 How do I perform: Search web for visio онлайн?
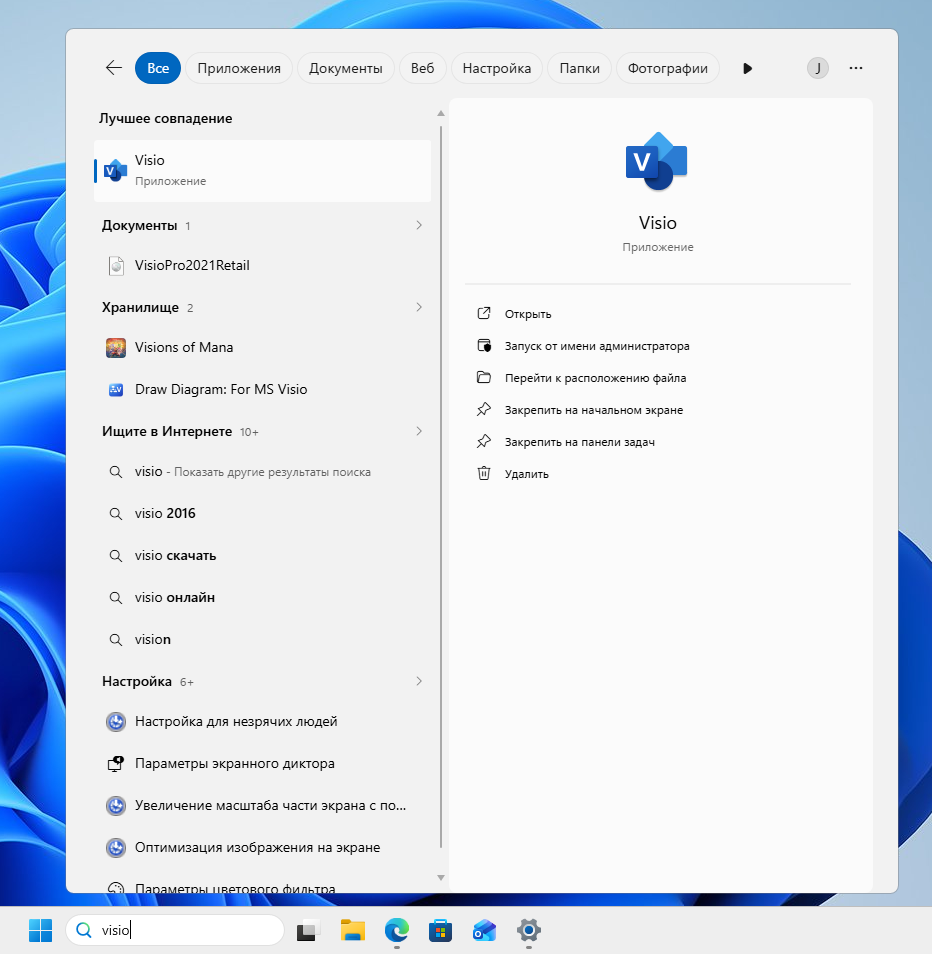pyautogui.click(x=262, y=597)
